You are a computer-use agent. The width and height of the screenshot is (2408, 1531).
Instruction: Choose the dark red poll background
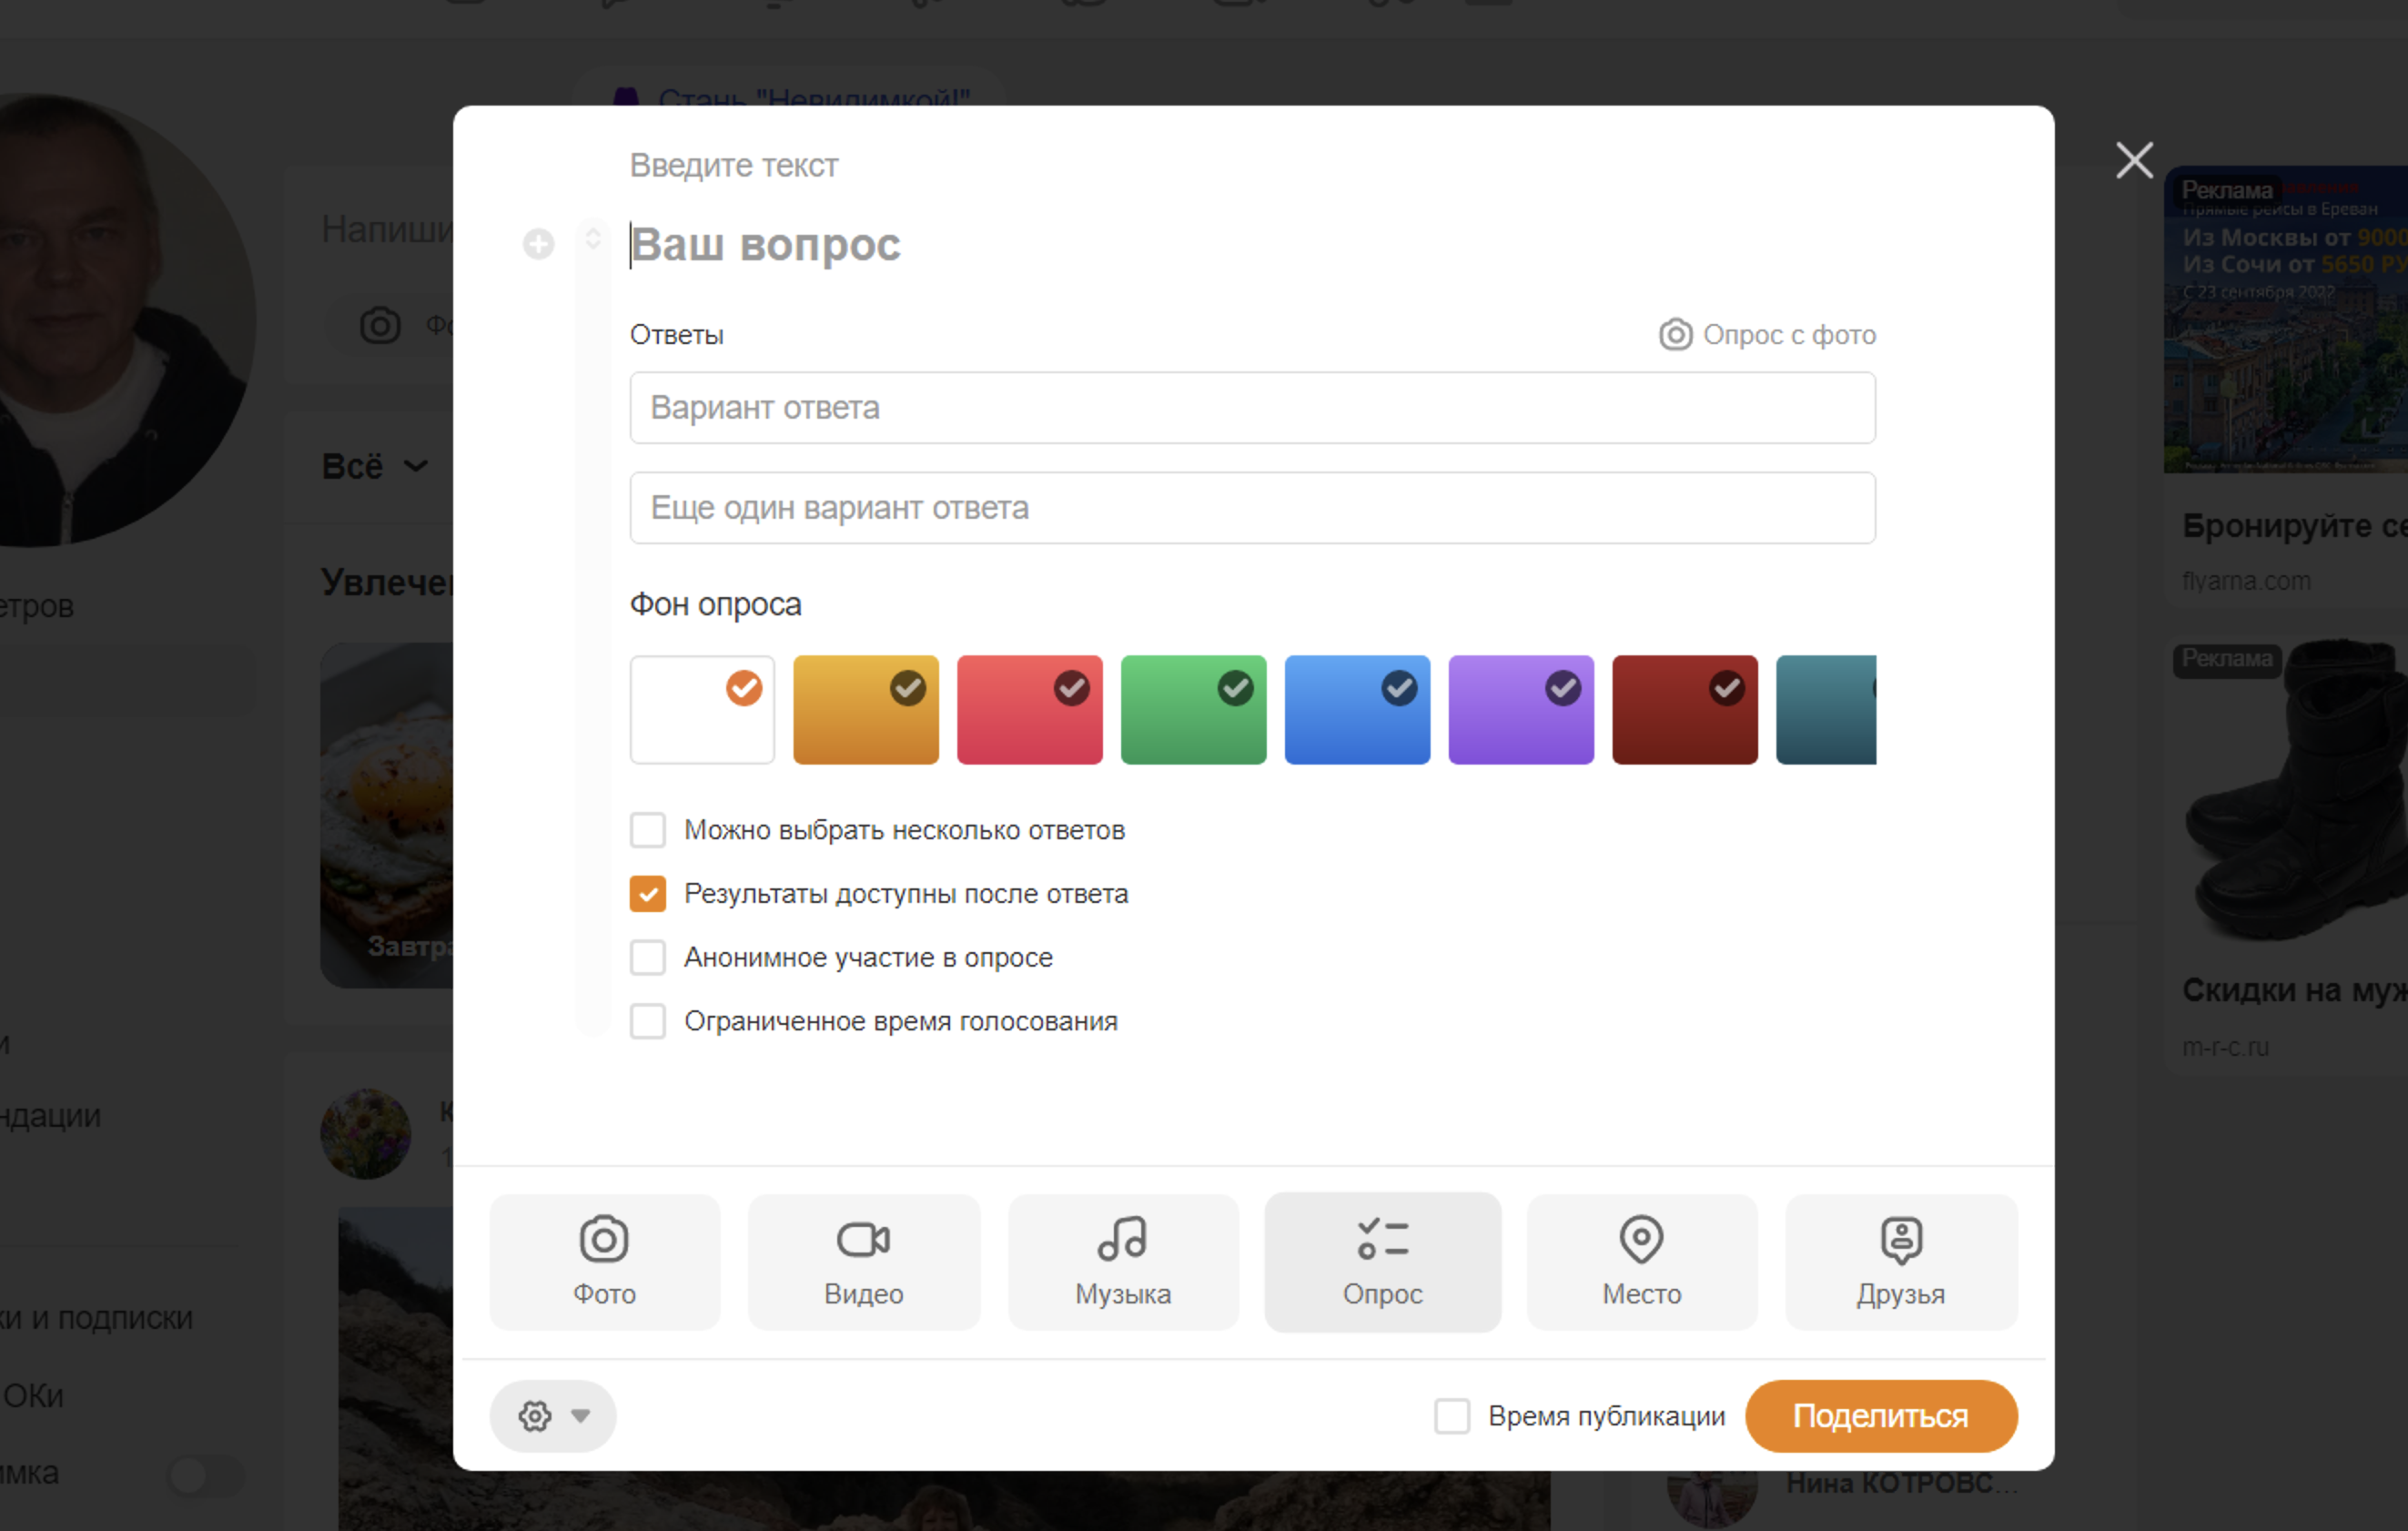1685,709
